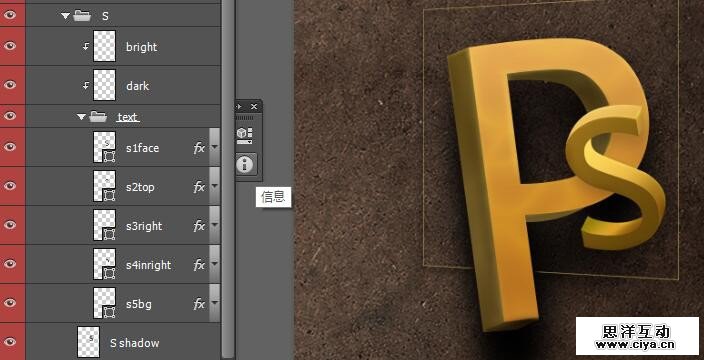The width and height of the screenshot is (704, 360).
Task: Click the fx icon on s4inright
Action: point(199,265)
